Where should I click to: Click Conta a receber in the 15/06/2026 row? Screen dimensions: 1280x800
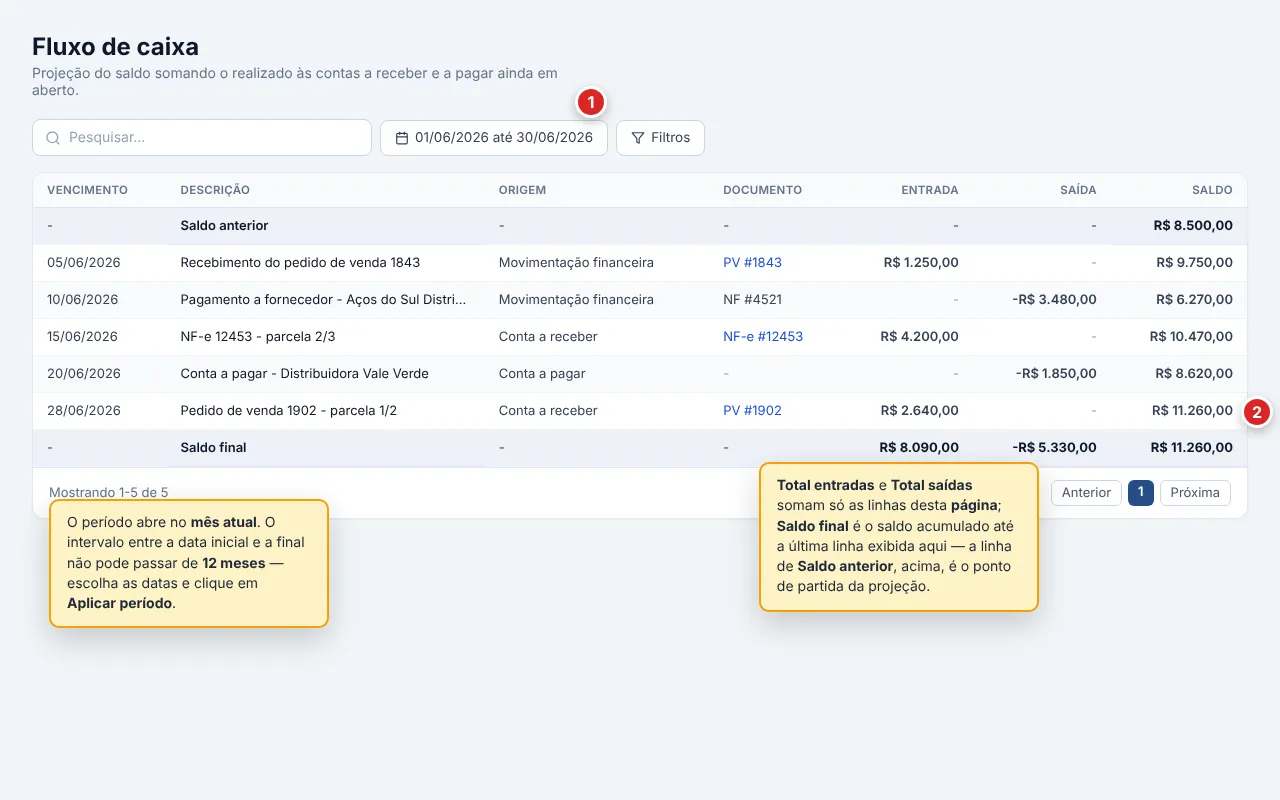pyautogui.click(x=548, y=337)
